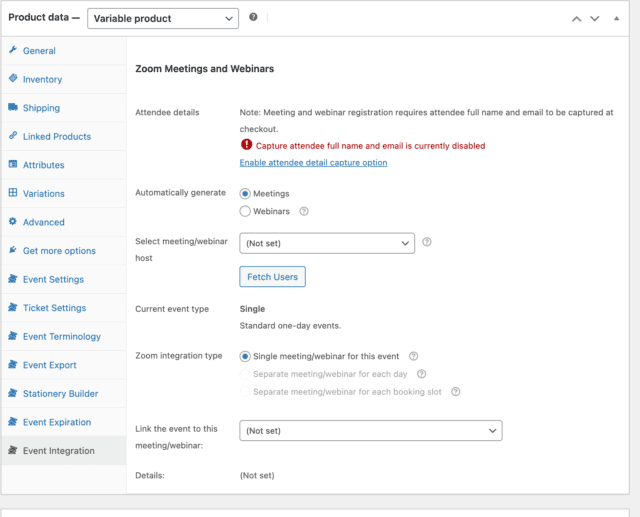Click the Variations grid icon
640x517 pixels.
click(12, 193)
